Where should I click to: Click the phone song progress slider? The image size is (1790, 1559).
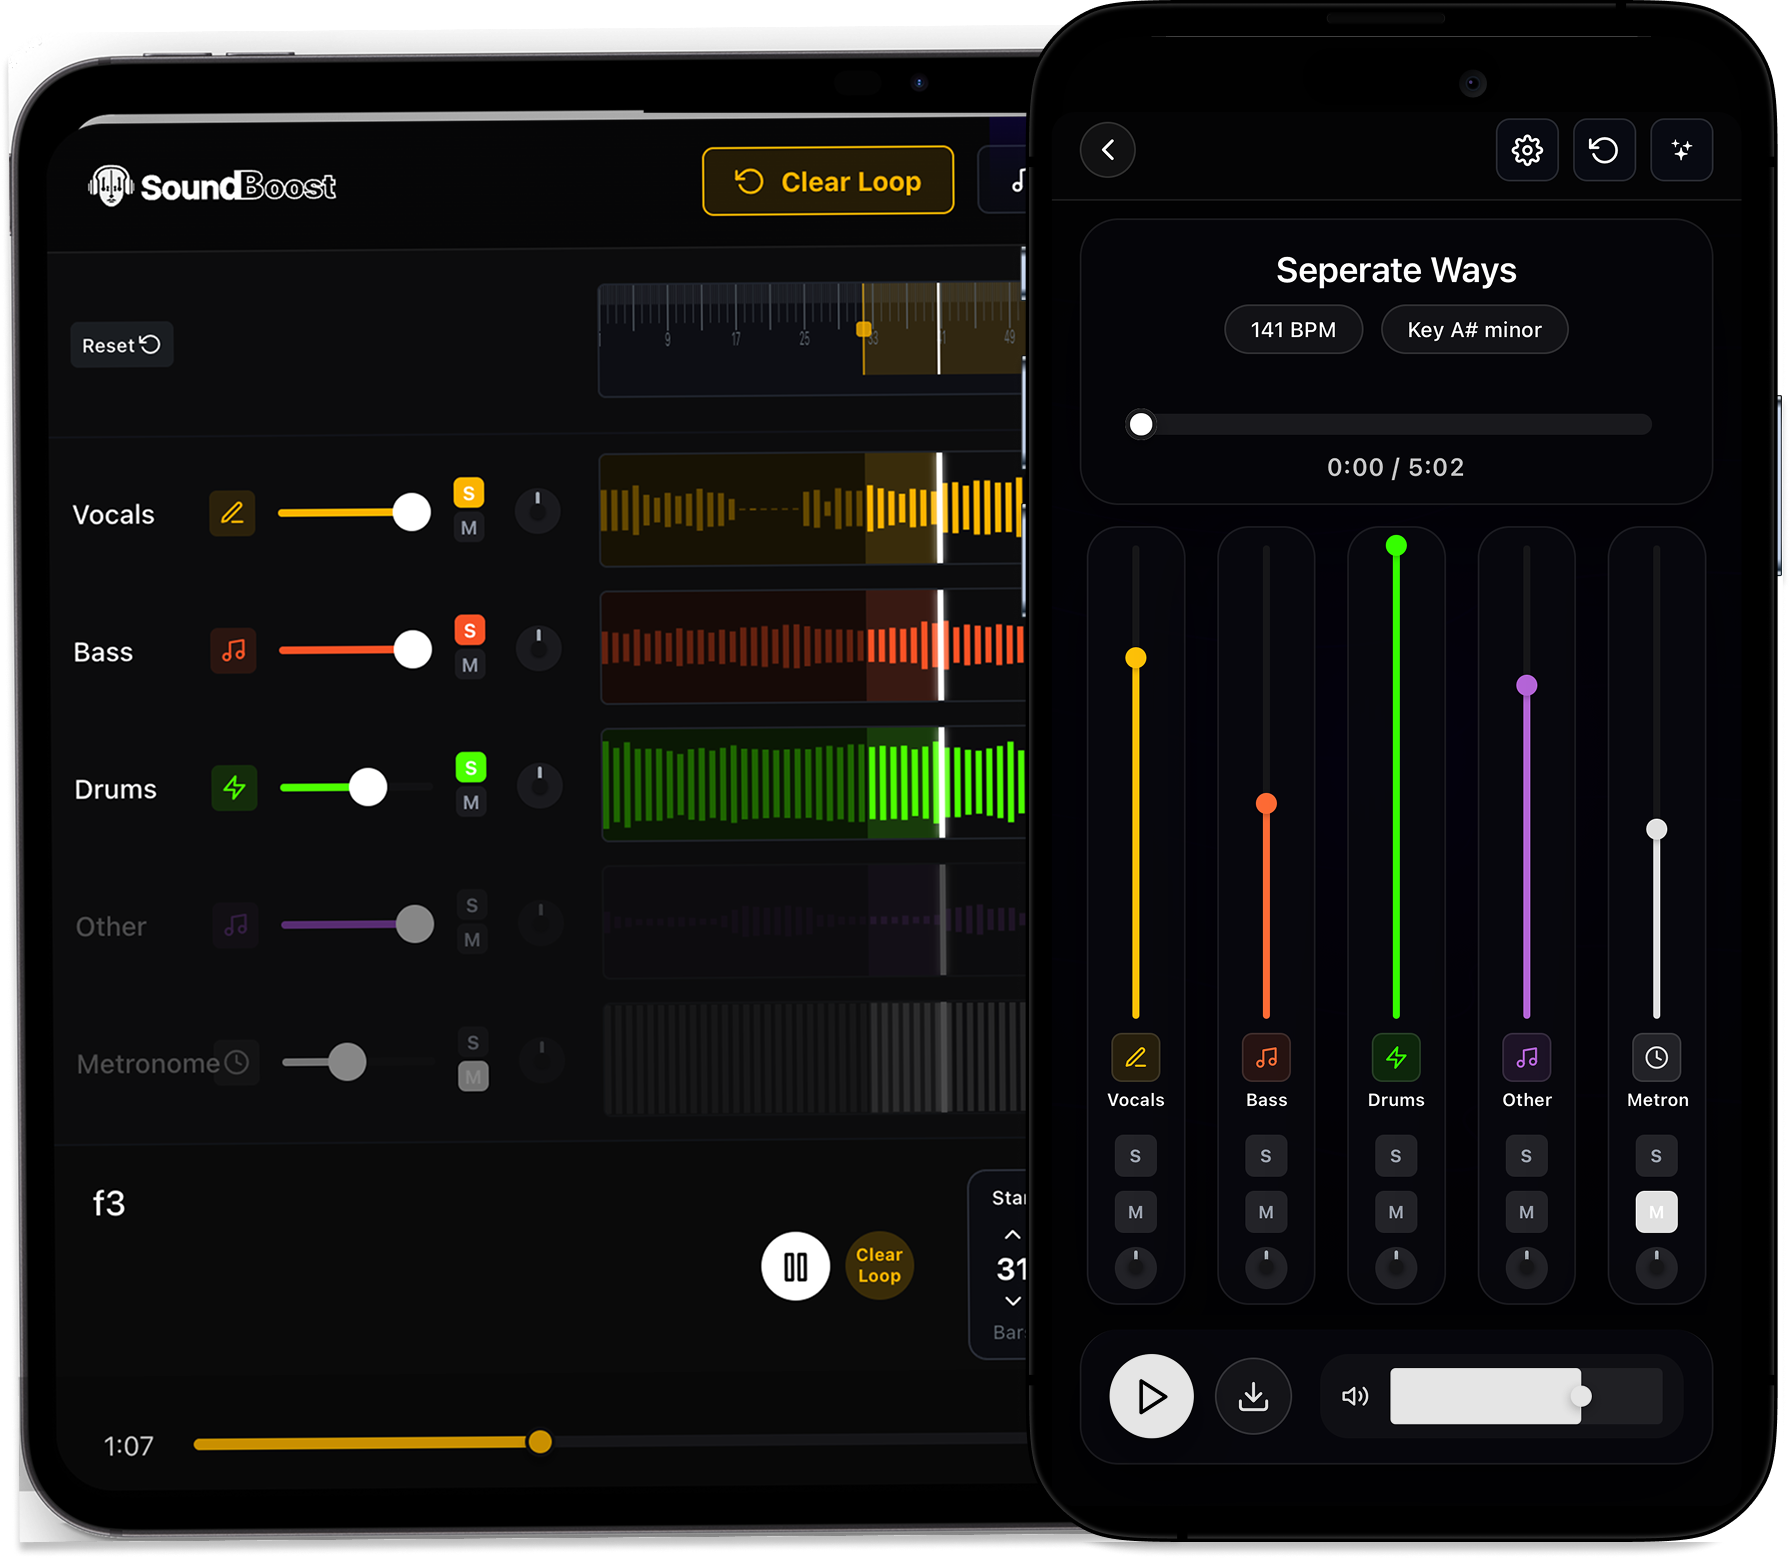[x=1390, y=424]
